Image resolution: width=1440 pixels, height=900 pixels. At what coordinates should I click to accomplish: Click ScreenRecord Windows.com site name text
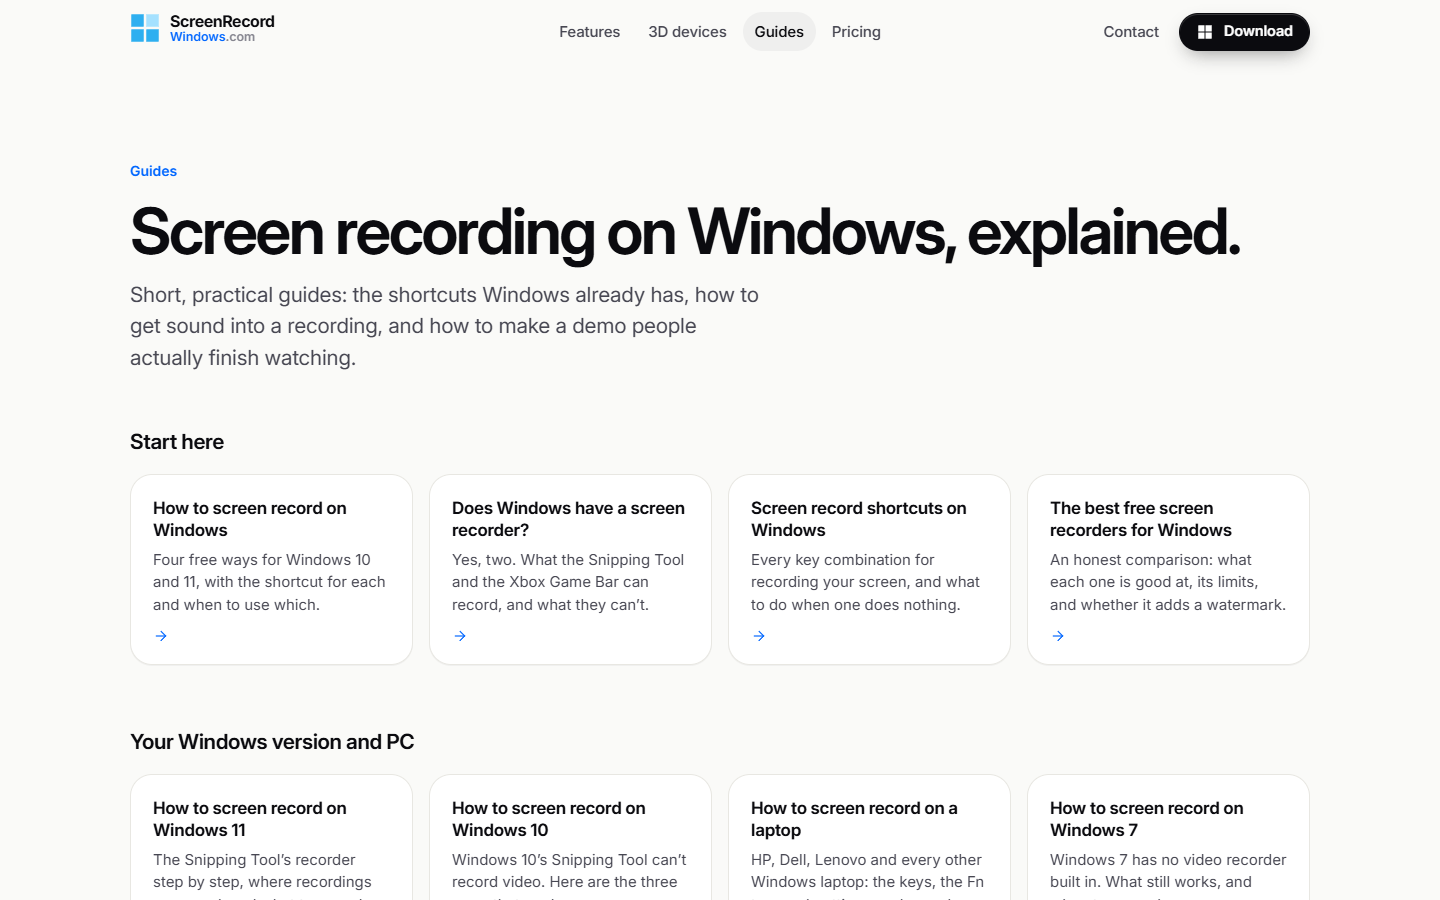point(222,28)
